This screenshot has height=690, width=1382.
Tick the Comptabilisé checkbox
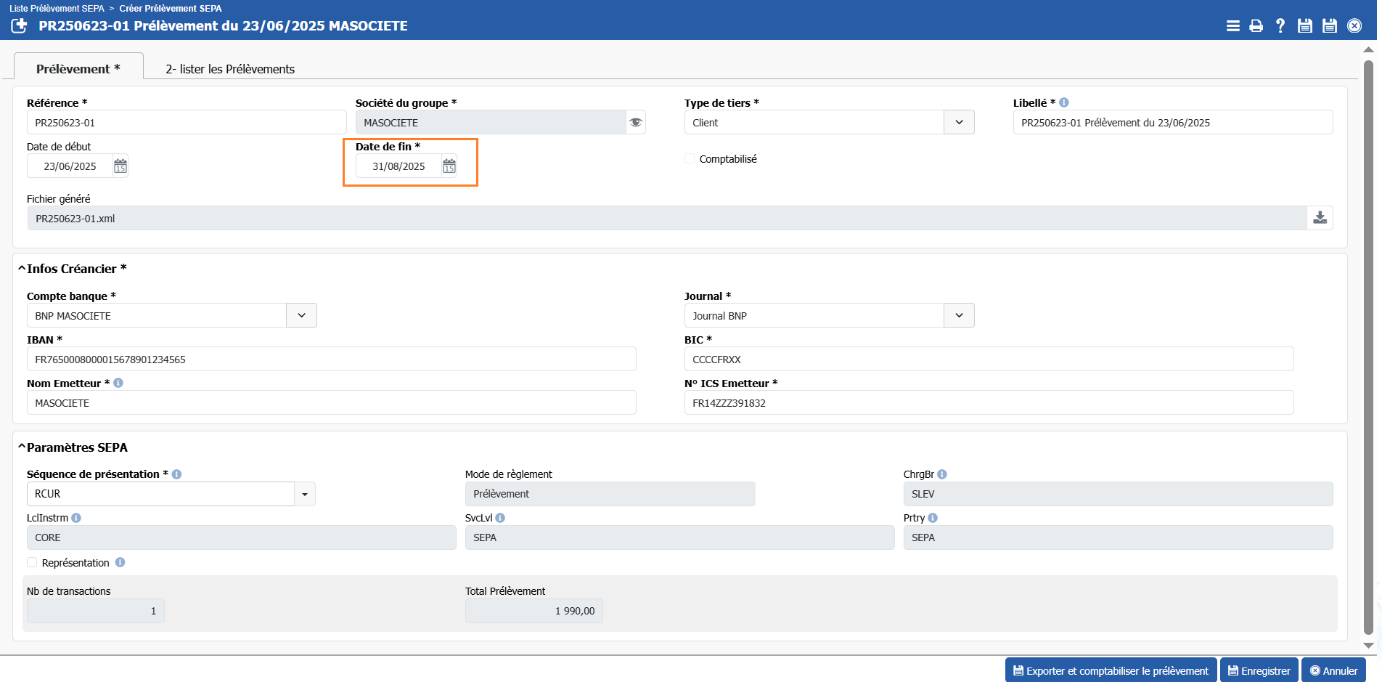coord(690,159)
